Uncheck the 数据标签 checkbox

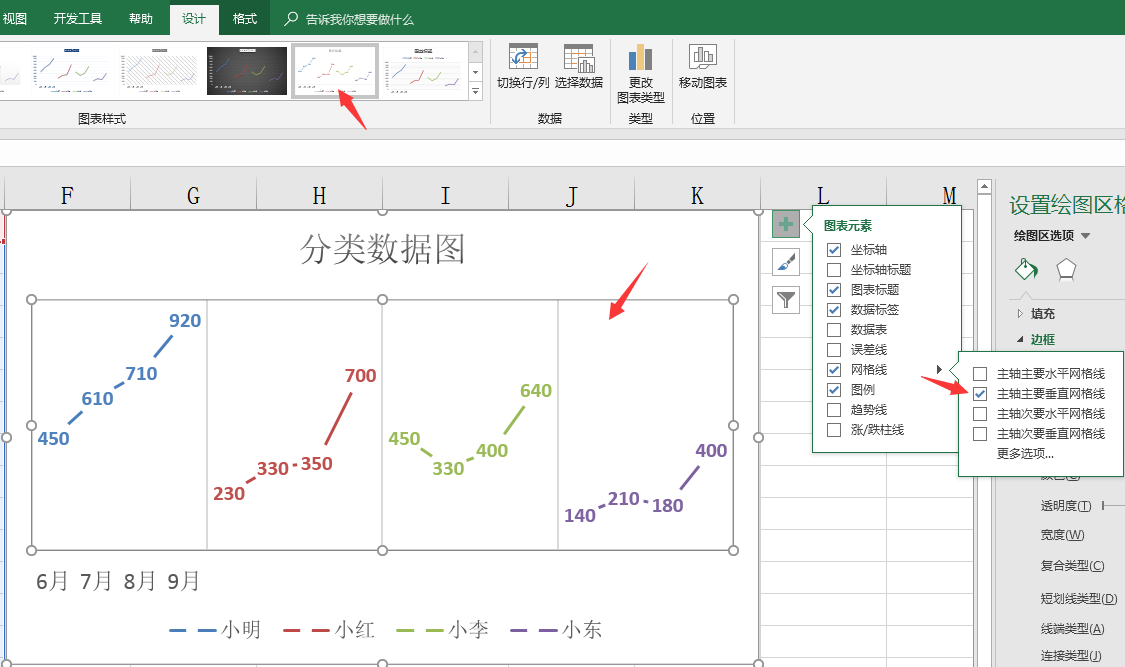[834, 310]
